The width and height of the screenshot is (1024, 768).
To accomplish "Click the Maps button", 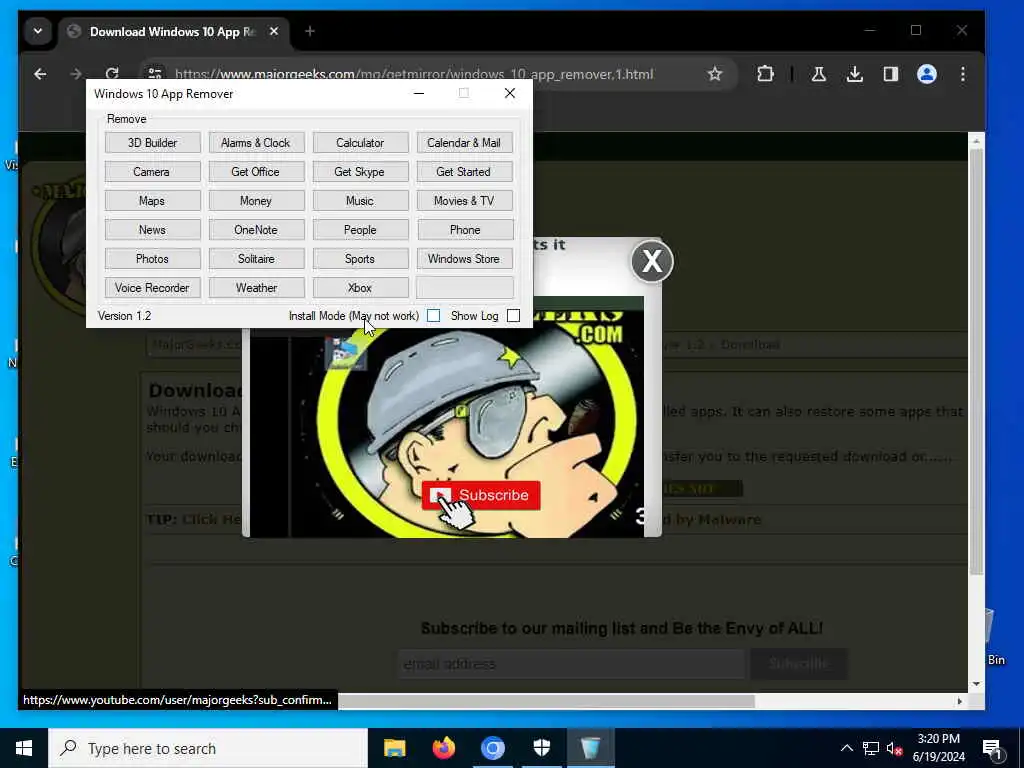I will click(x=152, y=200).
